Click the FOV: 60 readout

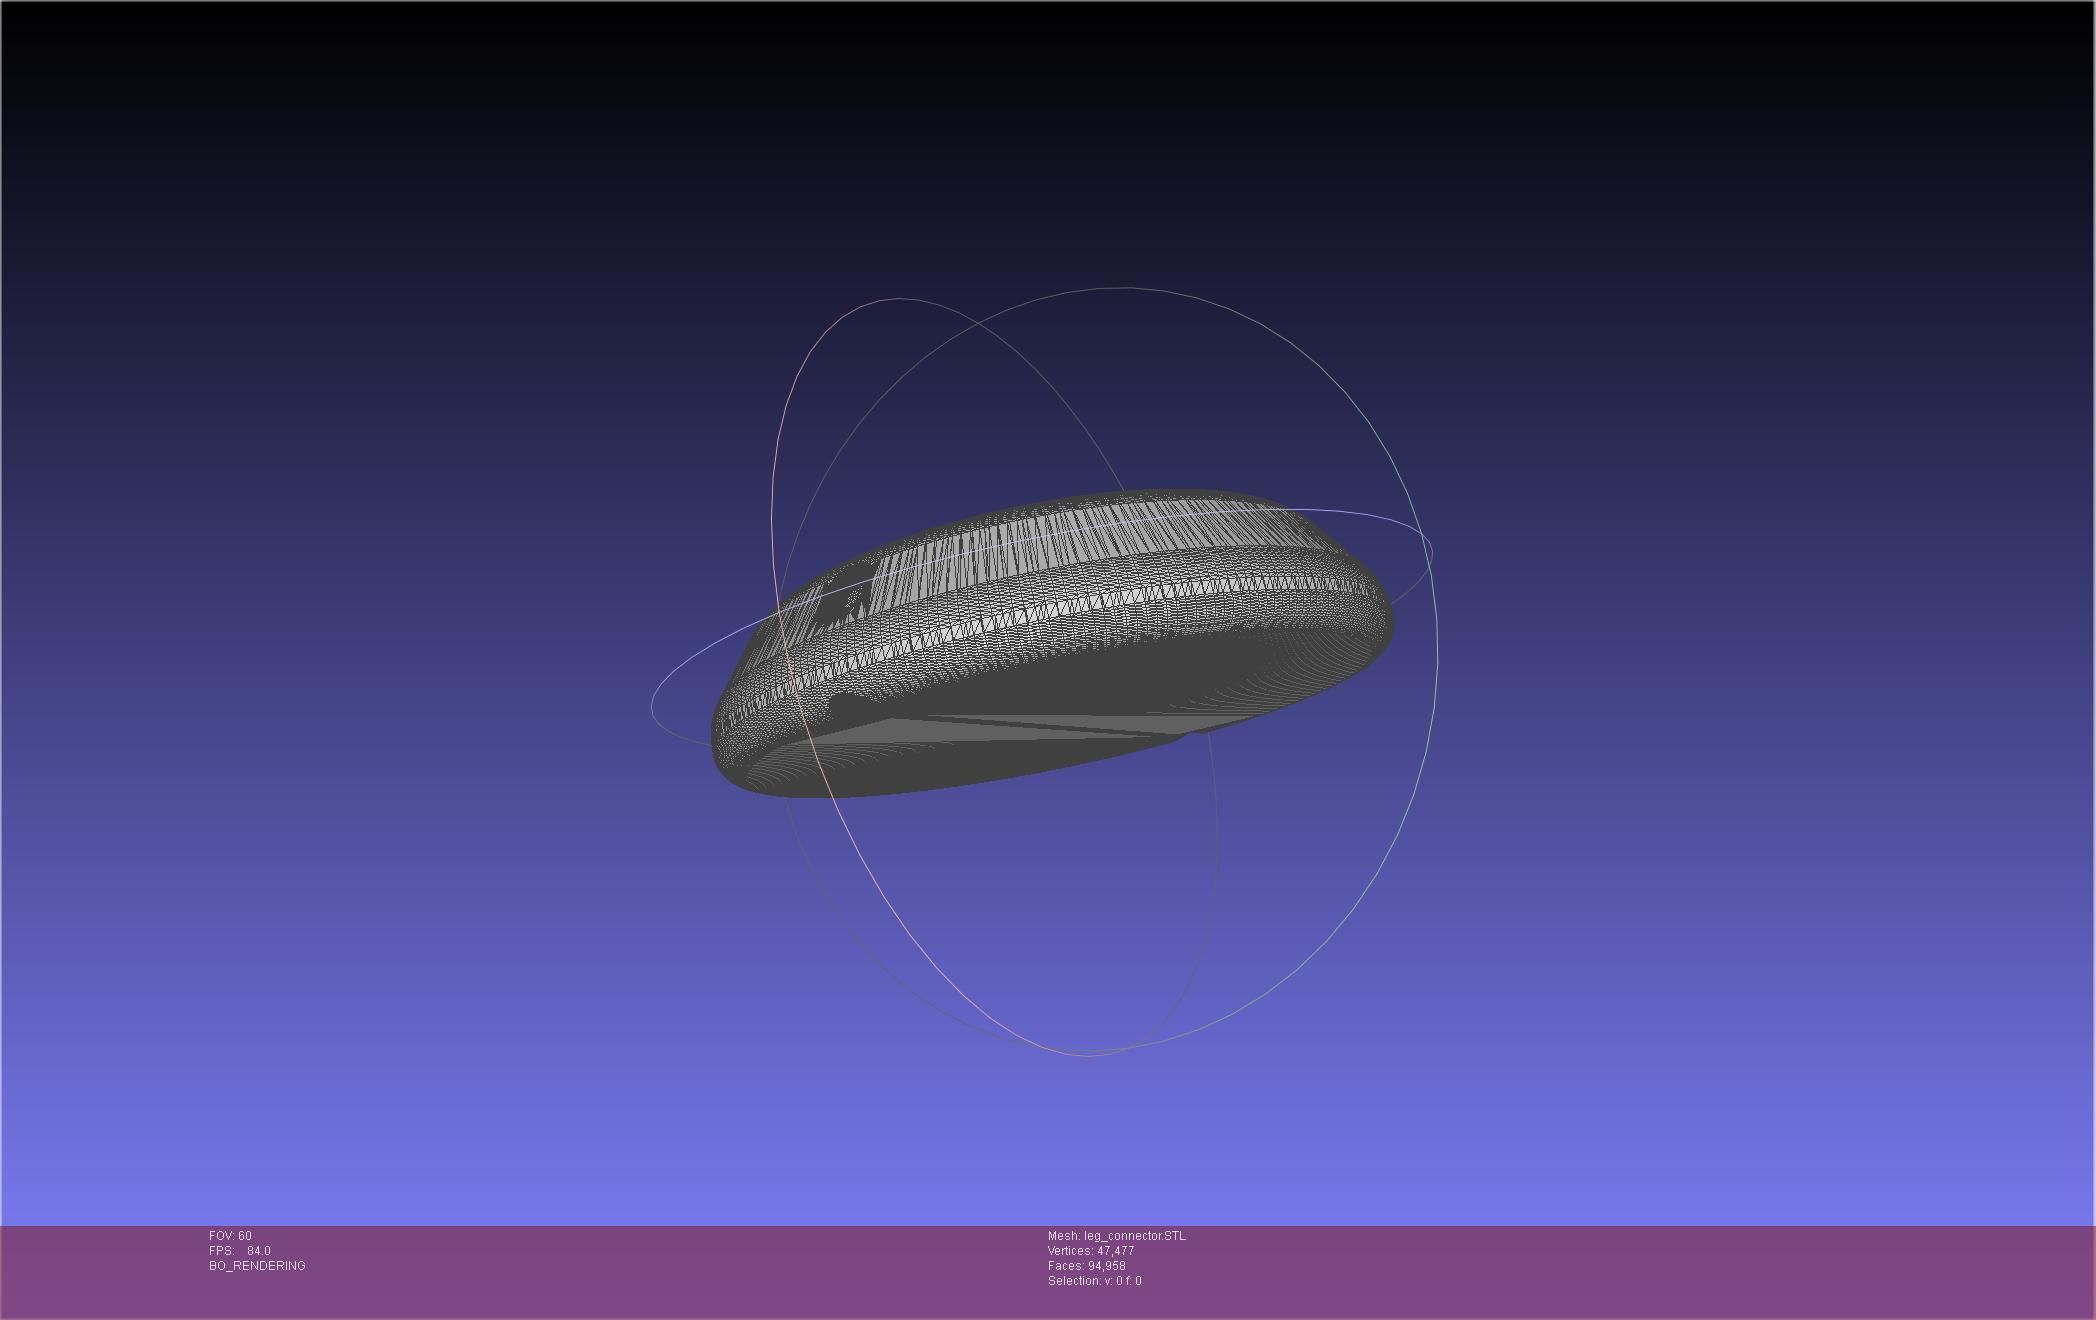[x=230, y=1236]
